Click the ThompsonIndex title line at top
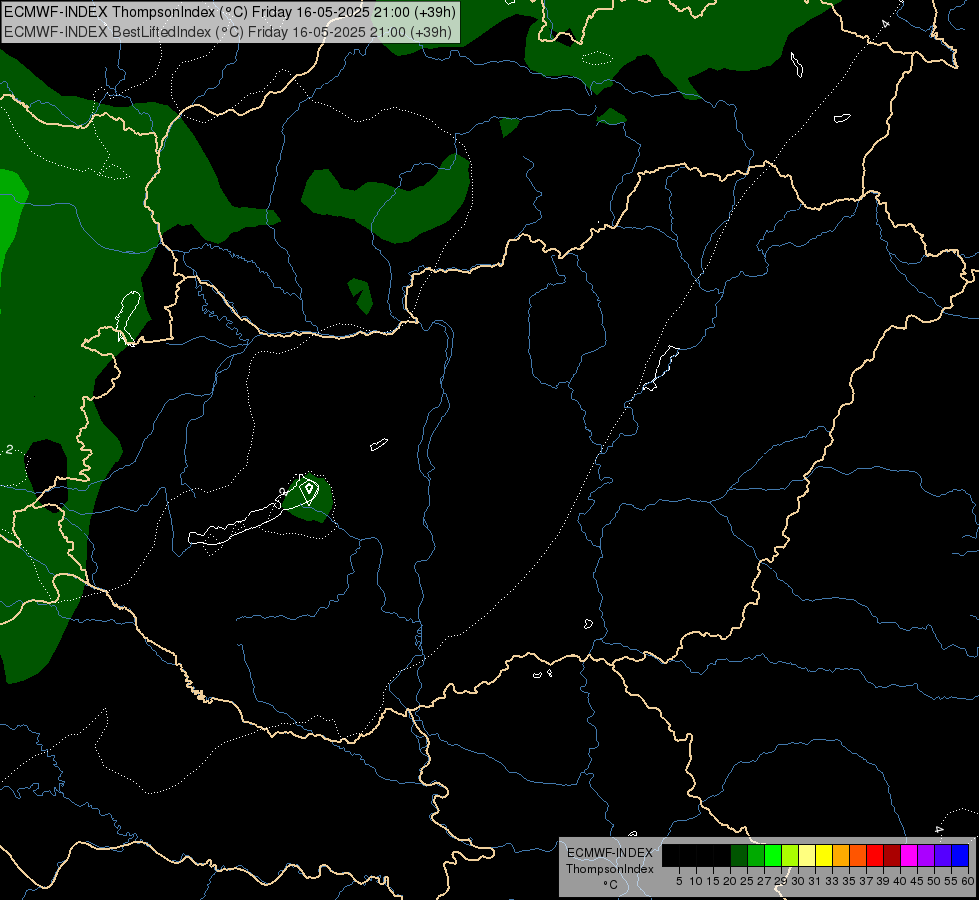The width and height of the screenshot is (979, 900). tap(230, 12)
